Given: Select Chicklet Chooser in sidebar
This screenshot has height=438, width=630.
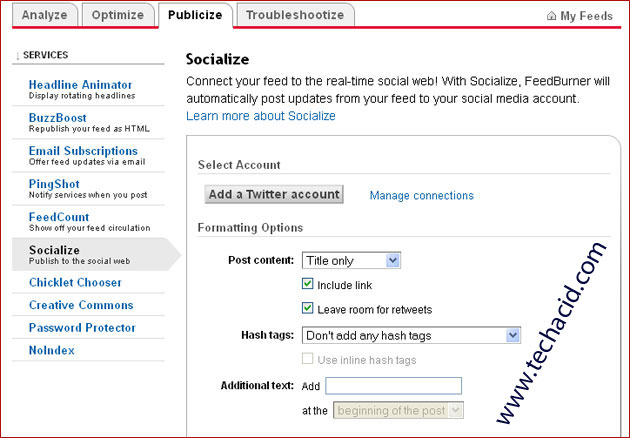Looking at the screenshot, I should tap(75, 282).
